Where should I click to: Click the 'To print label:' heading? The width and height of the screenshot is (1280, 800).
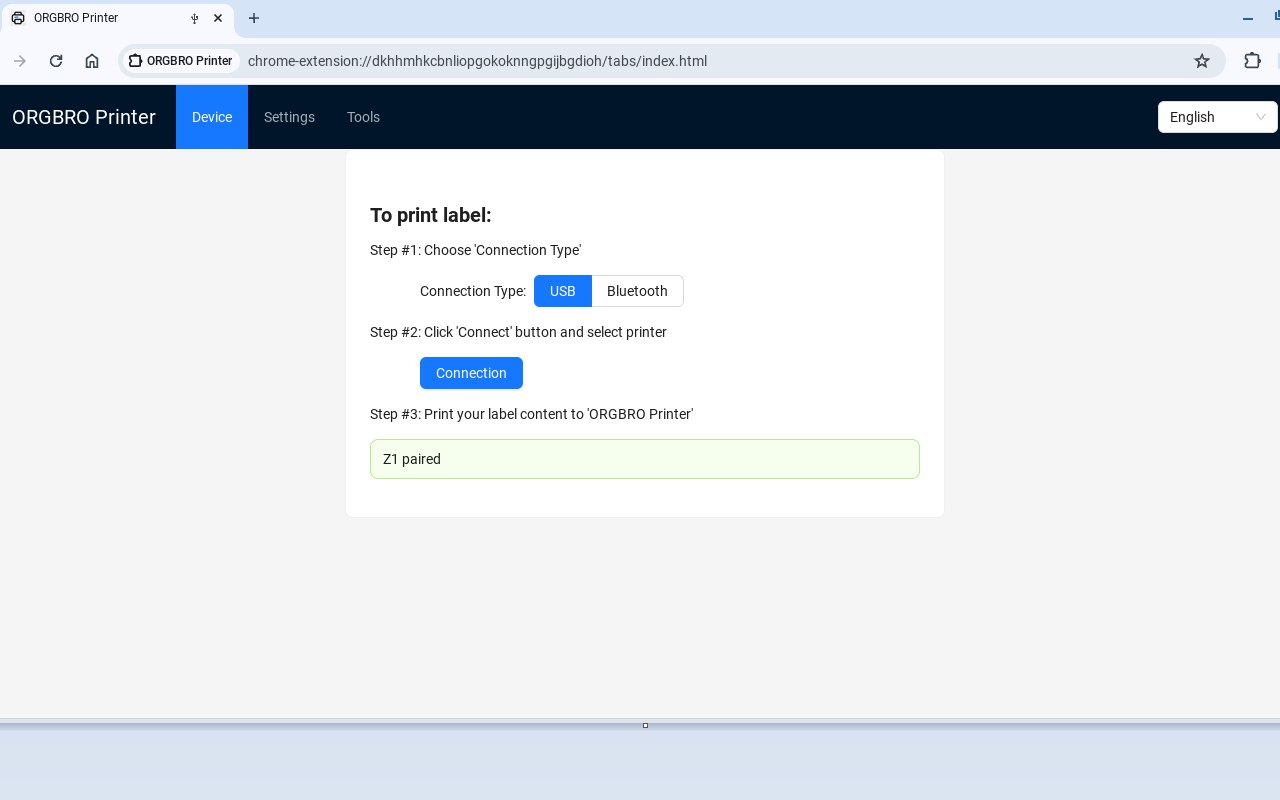point(431,215)
